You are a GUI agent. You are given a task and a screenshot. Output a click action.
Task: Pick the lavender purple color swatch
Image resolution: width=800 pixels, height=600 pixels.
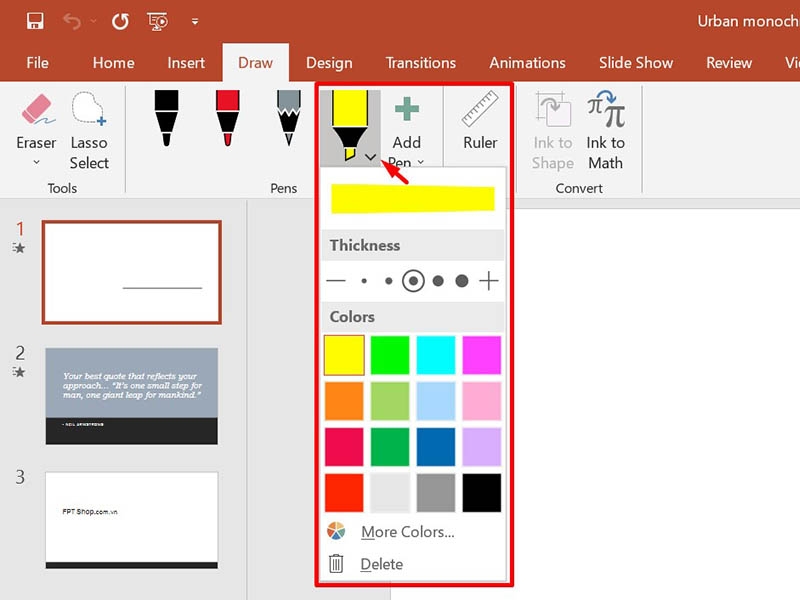click(482, 447)
